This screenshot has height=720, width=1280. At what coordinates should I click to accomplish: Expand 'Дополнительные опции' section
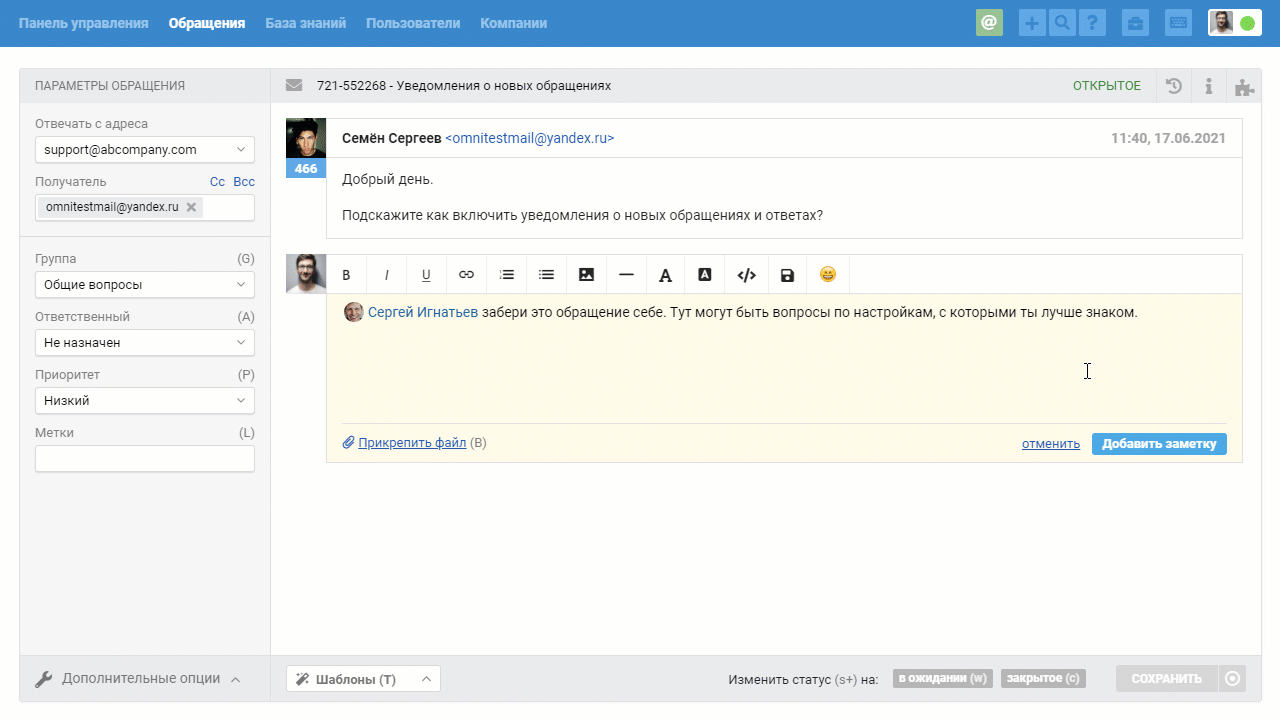point(139,678)
